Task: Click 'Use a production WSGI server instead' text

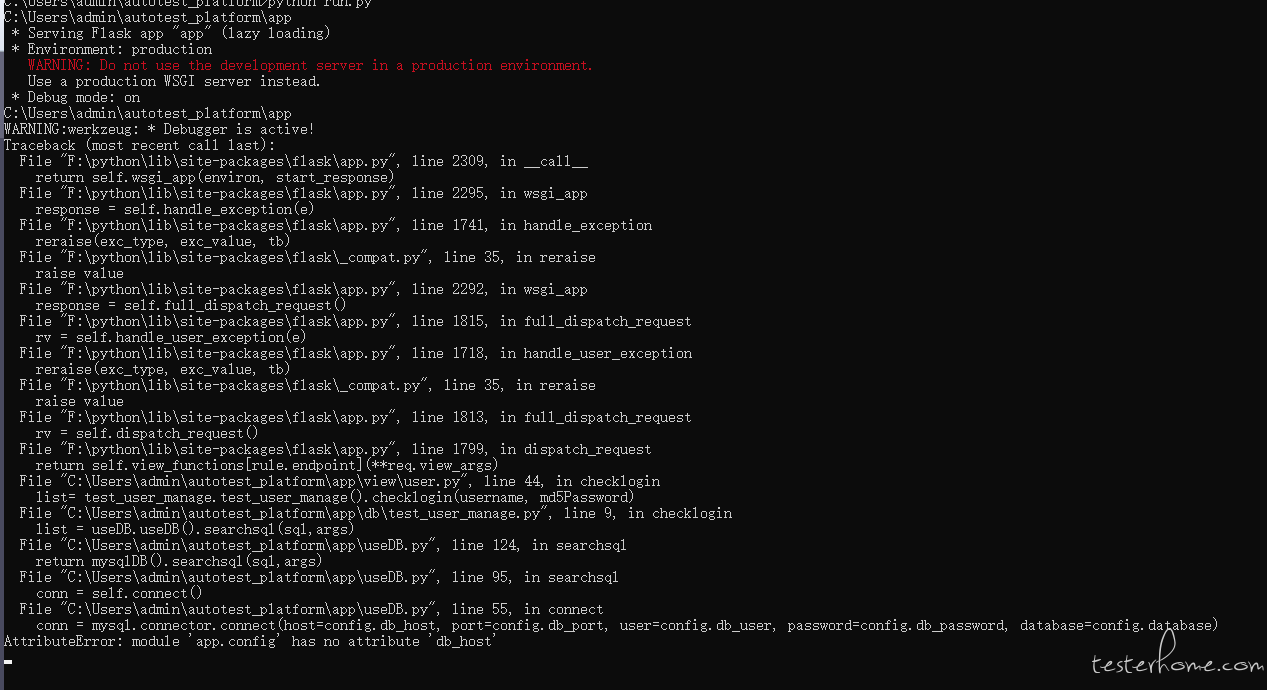Action: tap(174, 81)
